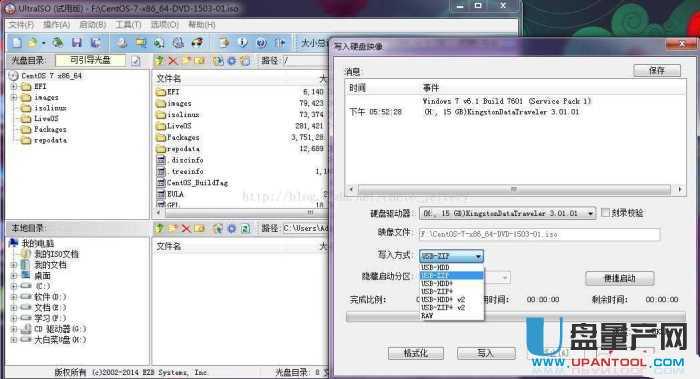The width and height of the screenshot is (700, 379).
Task: Select the EULA file in the list
Action: [175, 194]
